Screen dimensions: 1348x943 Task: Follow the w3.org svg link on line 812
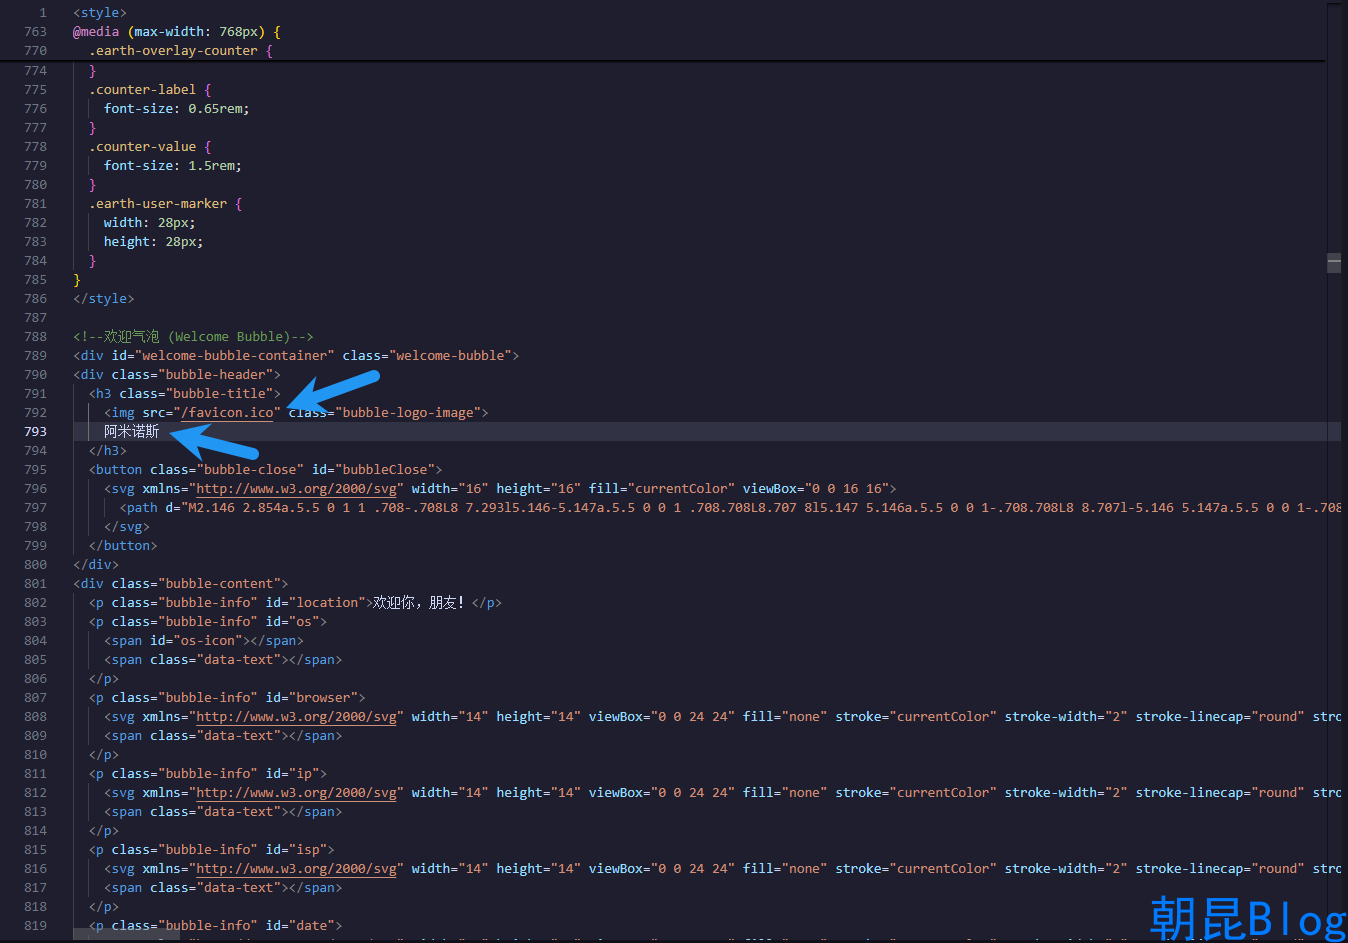coord(296,792)
